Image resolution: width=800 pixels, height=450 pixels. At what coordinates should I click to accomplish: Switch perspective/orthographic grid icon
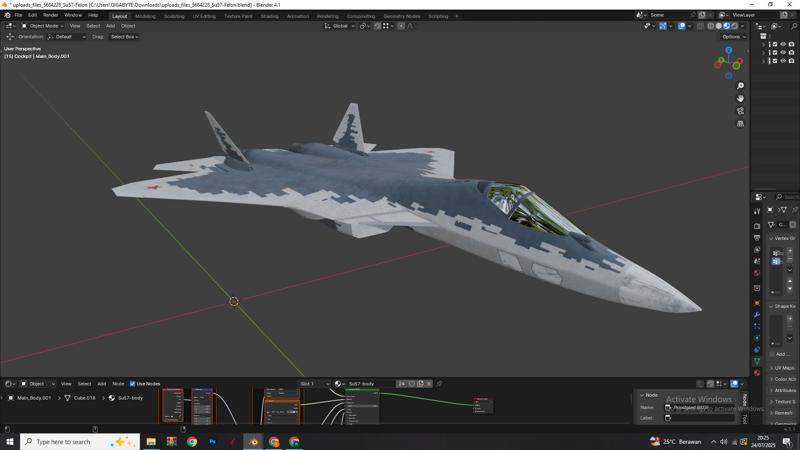pyautogui.click(x=740, y=124)
